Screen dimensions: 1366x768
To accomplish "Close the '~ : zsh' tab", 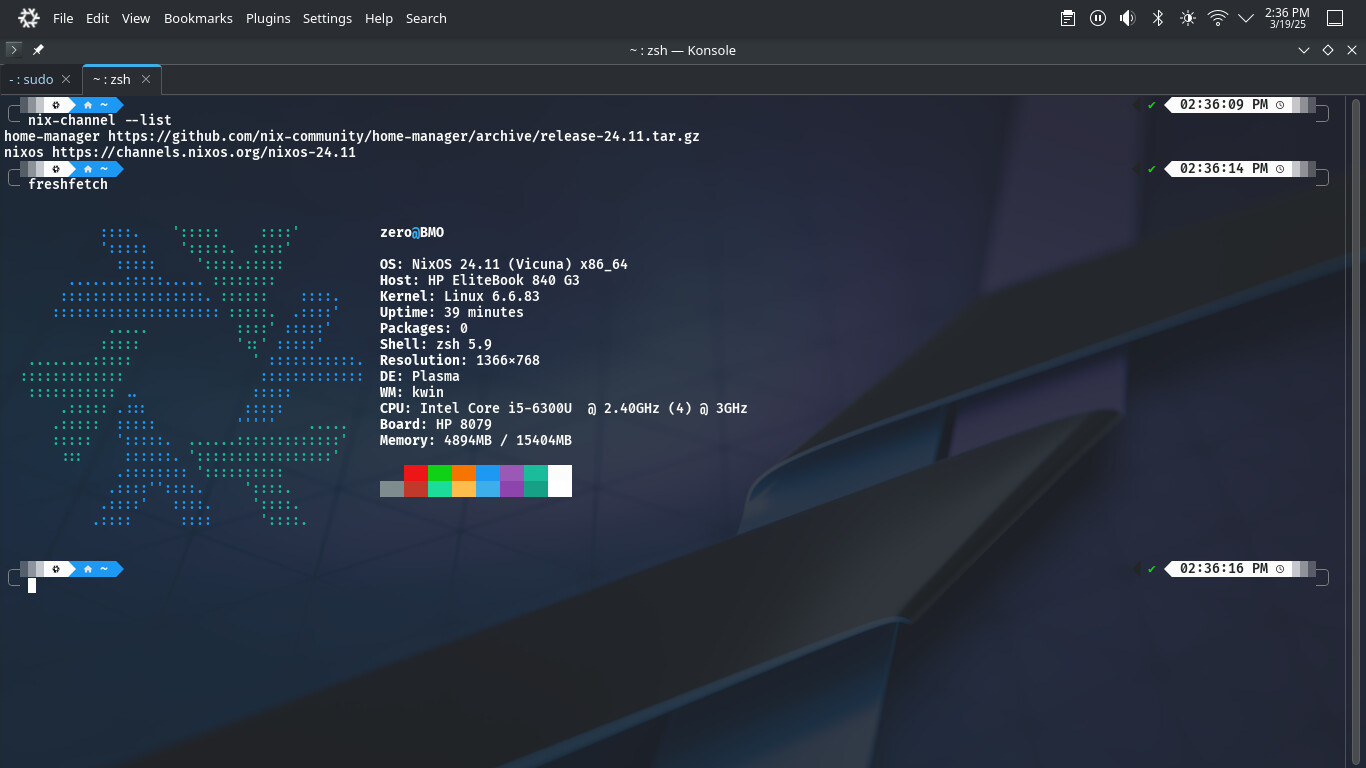I will (x=146, y=79).
